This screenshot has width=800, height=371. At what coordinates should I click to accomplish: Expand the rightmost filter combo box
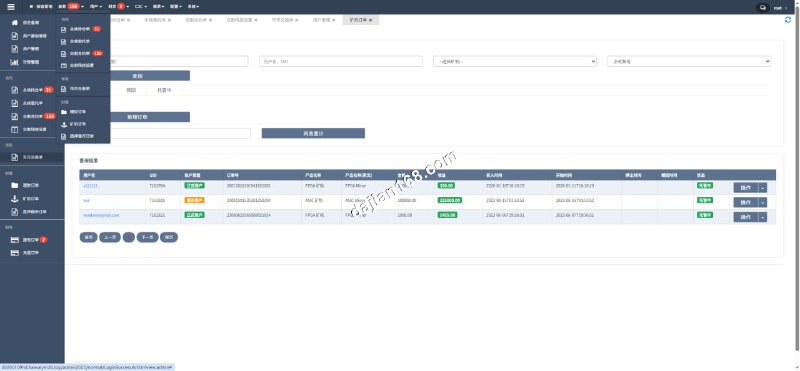tap(689, 61)
